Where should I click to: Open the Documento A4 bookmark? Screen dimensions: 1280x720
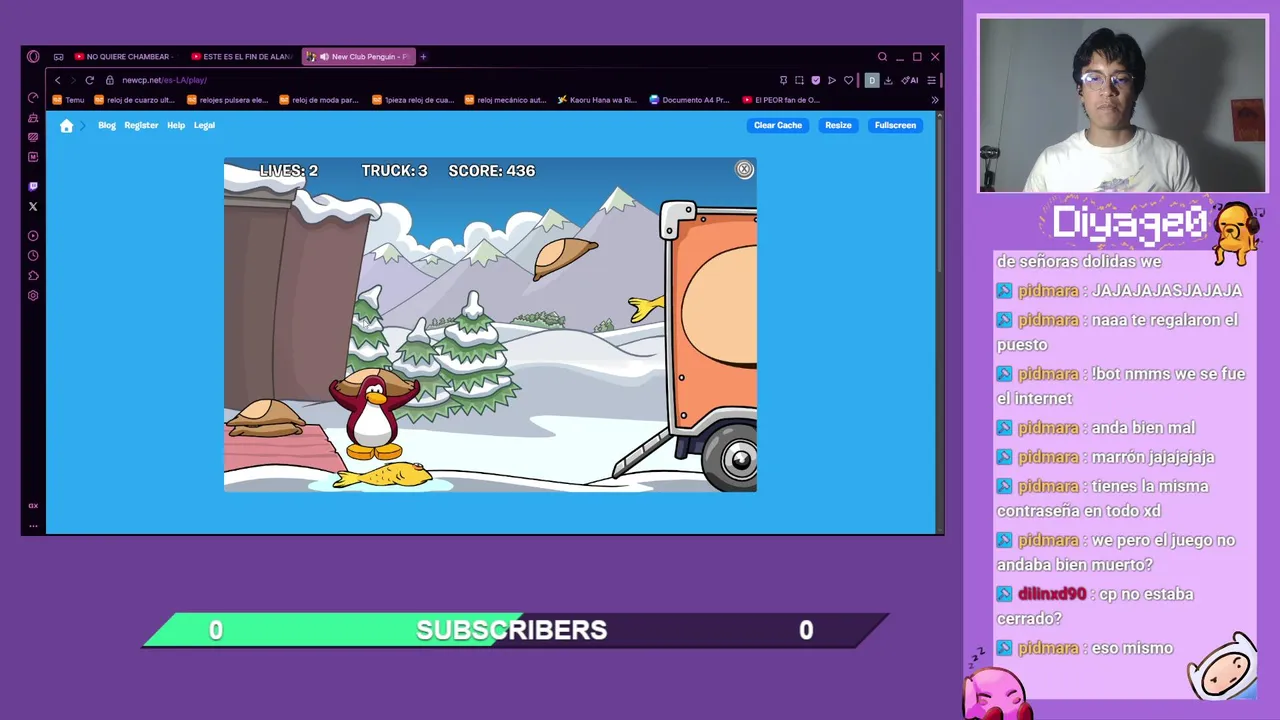coord(690,100)
